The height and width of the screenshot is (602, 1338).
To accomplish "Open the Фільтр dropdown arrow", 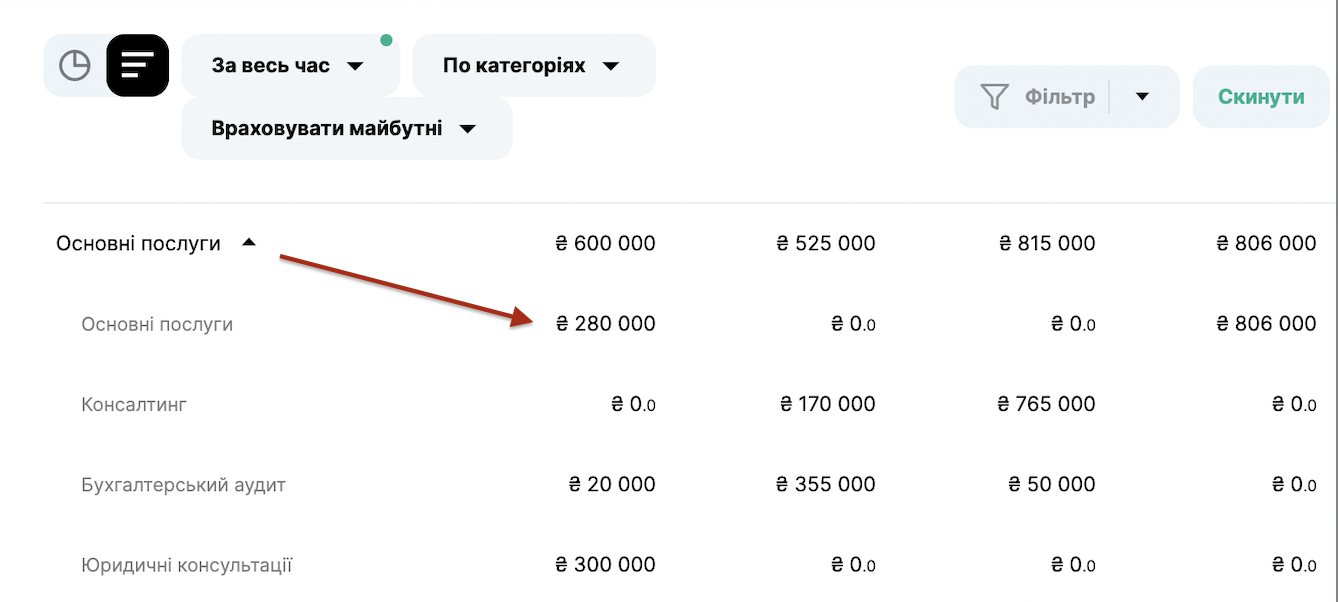I will (x=1143, y=97).
